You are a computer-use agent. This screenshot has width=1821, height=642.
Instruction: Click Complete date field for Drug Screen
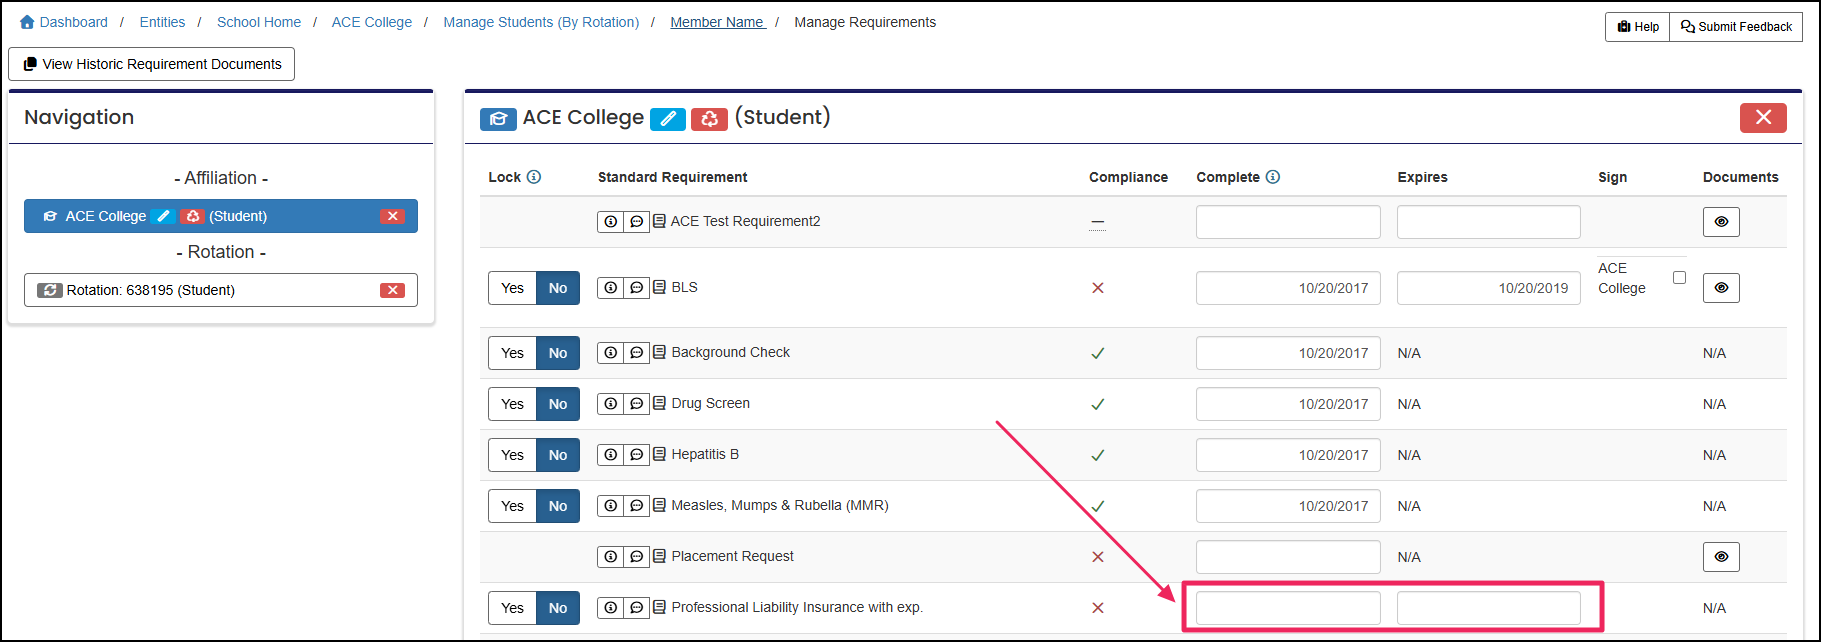tap(1288, 404)
